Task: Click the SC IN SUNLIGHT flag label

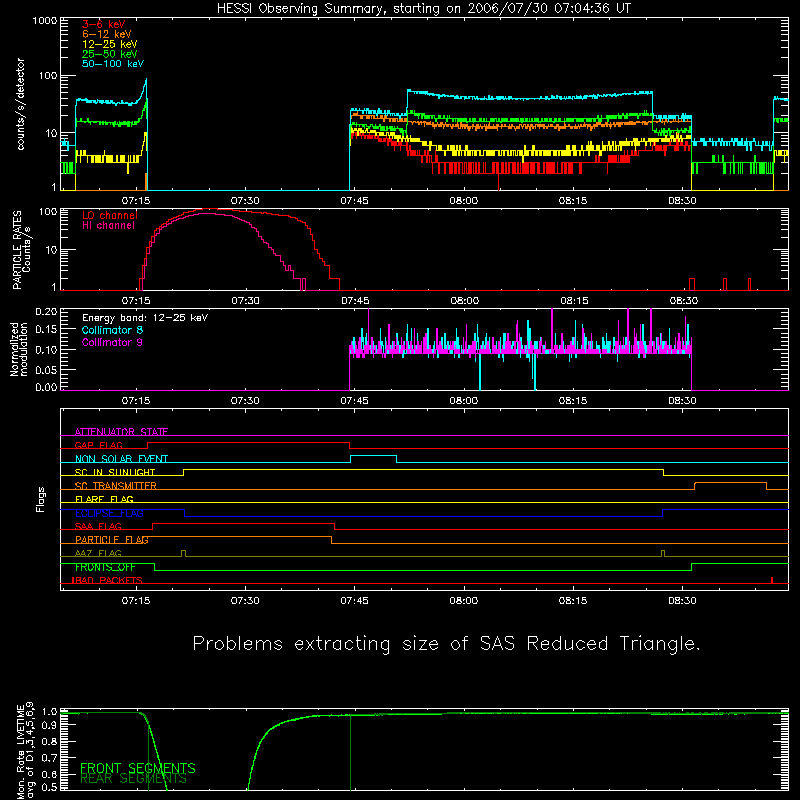Action: pos(115,472)
